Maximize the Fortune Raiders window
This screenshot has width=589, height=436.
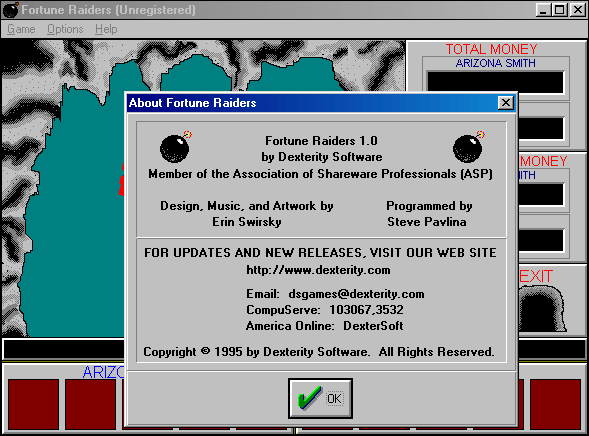559,9
